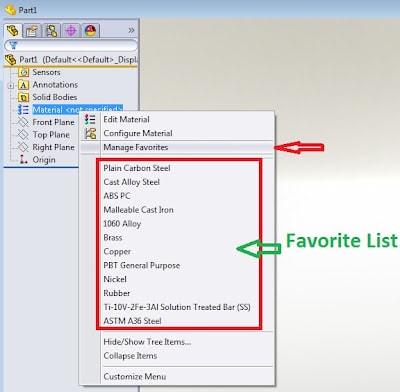Screen dimensions: 400x392
Task: Select the Front Plane tree item
Action: pyautogui.click(x=53, y=122)
